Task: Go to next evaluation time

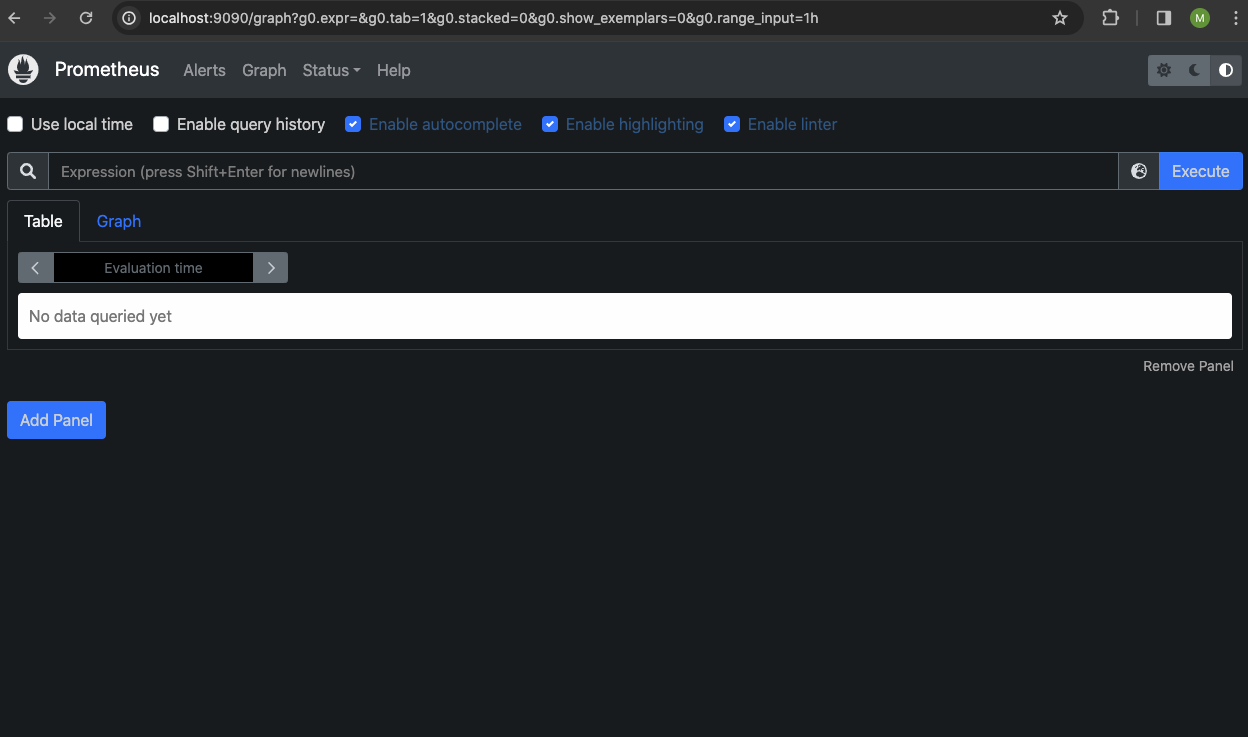Action: [271, 268]
